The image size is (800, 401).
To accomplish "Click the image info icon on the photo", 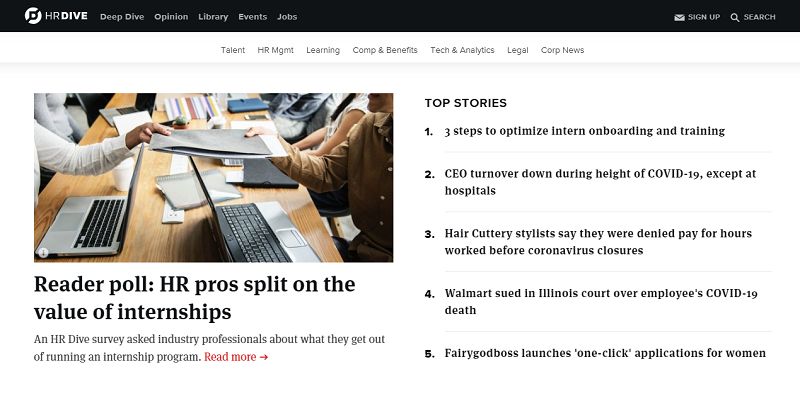I will (43, 252).
